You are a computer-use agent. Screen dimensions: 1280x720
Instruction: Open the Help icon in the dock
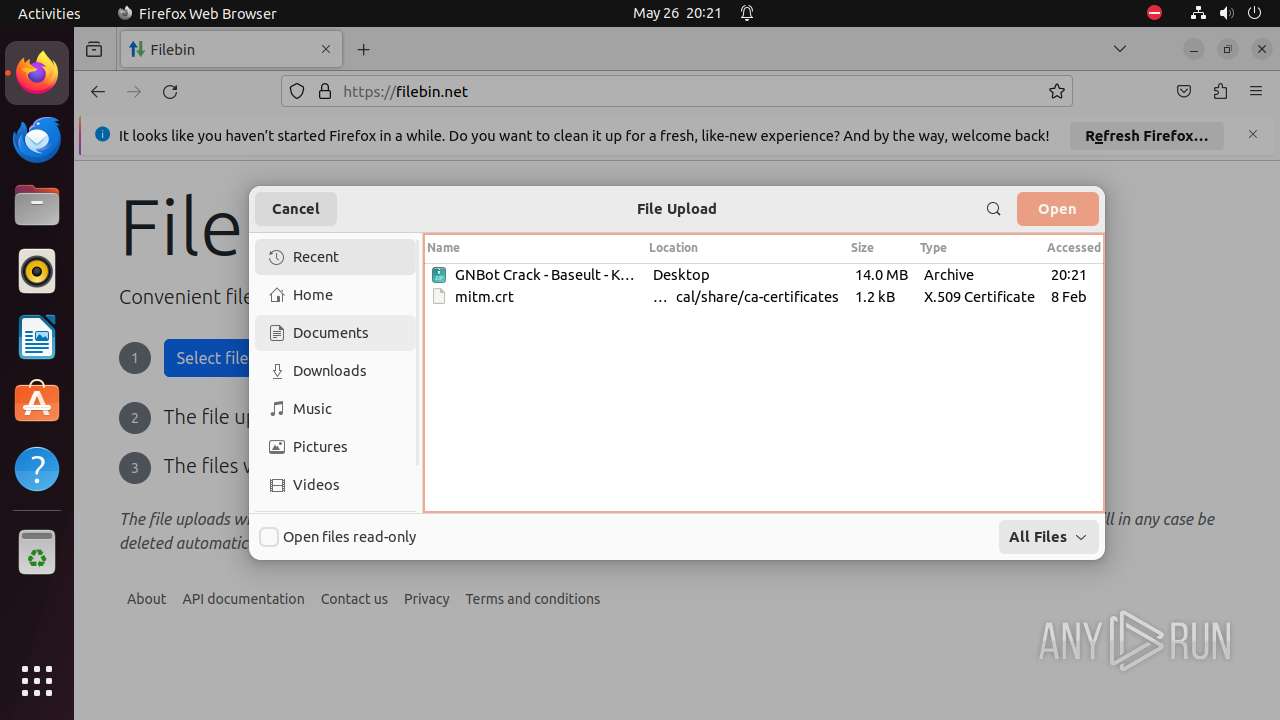37,469
